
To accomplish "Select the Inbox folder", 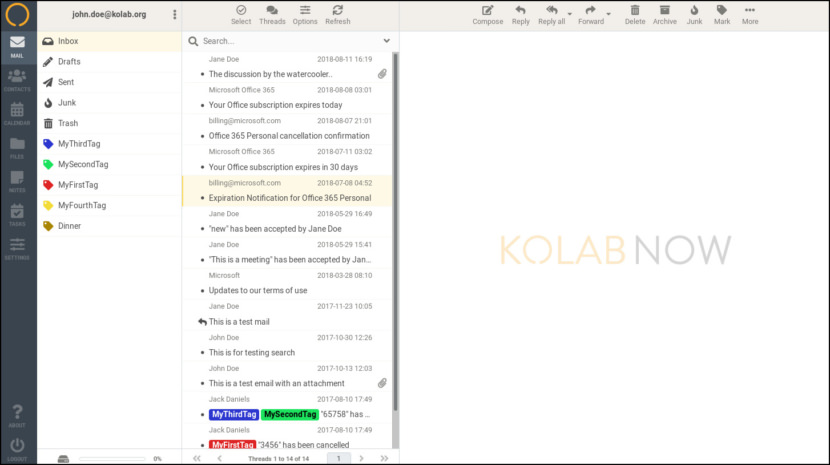I will tap(110, 41).
